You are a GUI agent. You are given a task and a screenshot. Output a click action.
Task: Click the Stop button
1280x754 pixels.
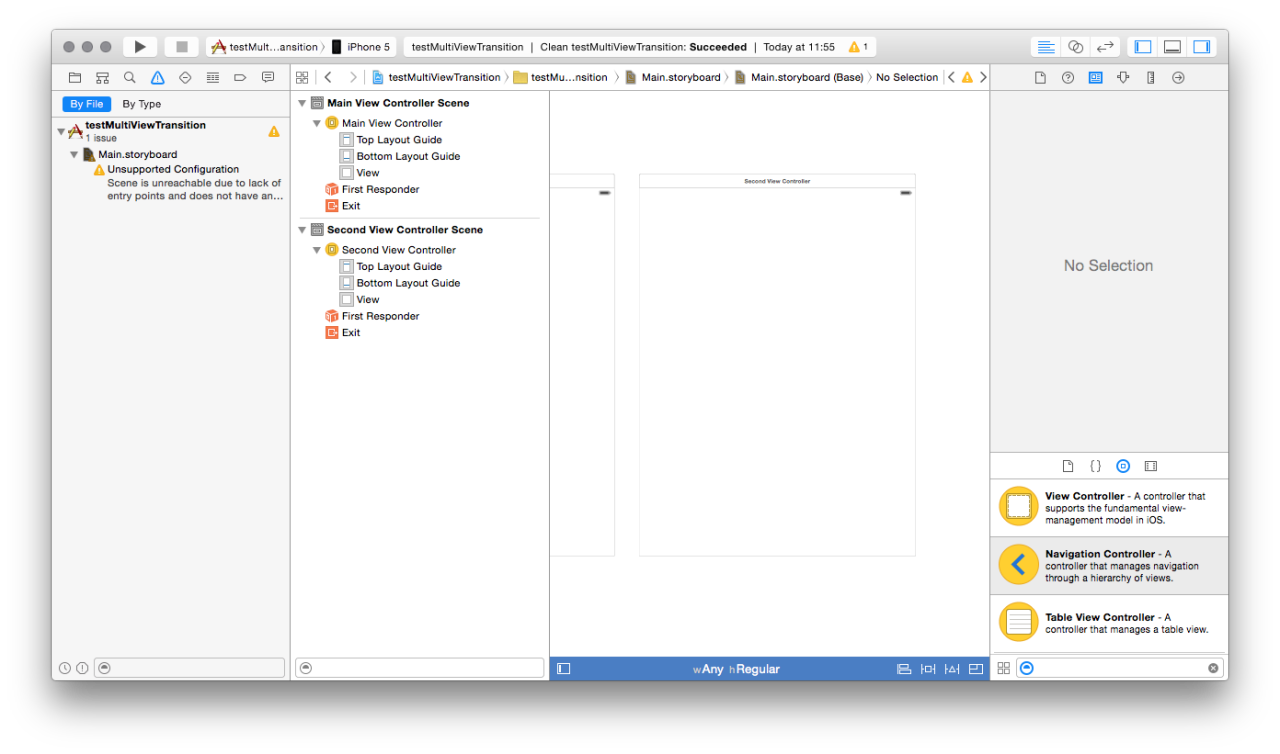pyautogui.click(x=181, y=46)
